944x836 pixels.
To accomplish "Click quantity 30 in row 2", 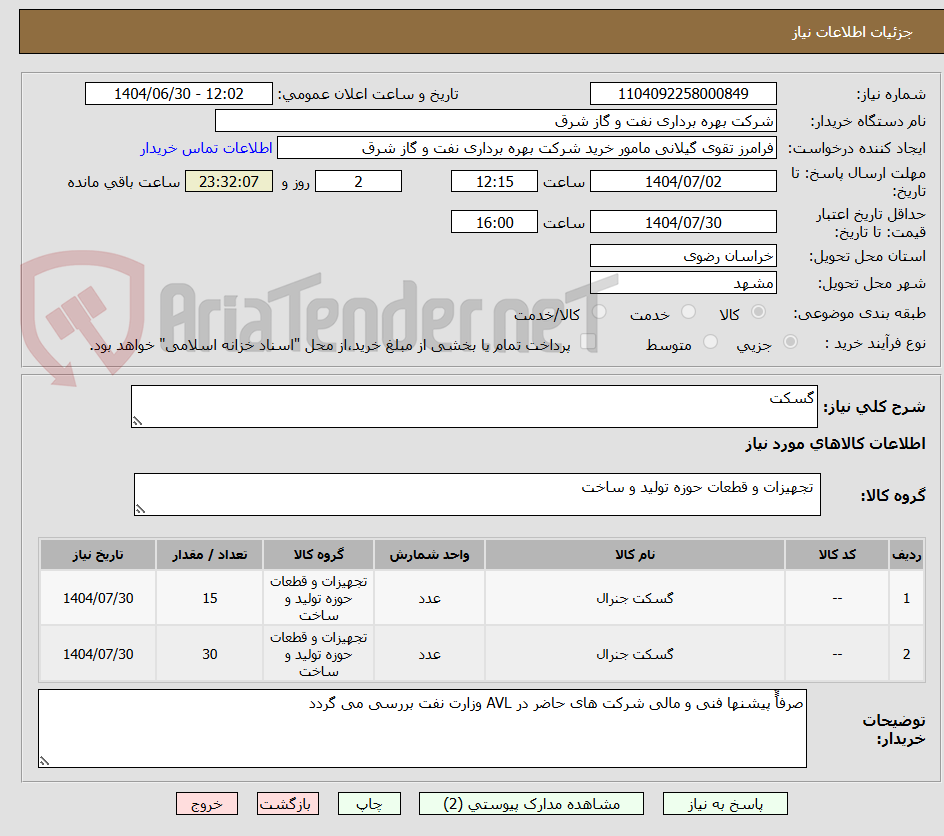I will point(210,654).
